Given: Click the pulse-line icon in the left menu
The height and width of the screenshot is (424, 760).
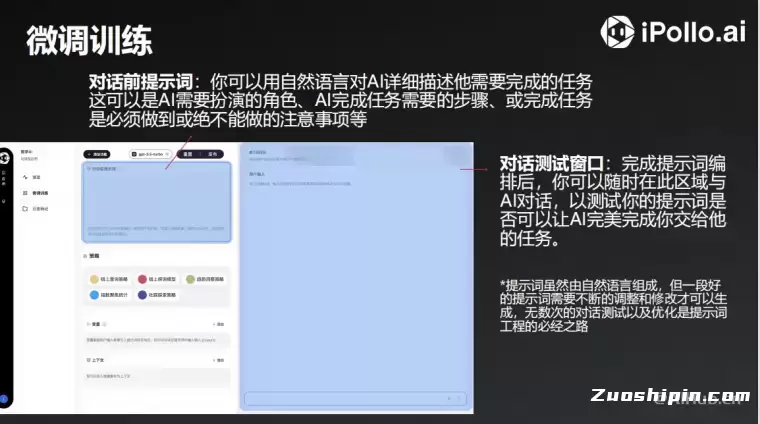Looking at the screenshot, I should click(x=24, y=177).
